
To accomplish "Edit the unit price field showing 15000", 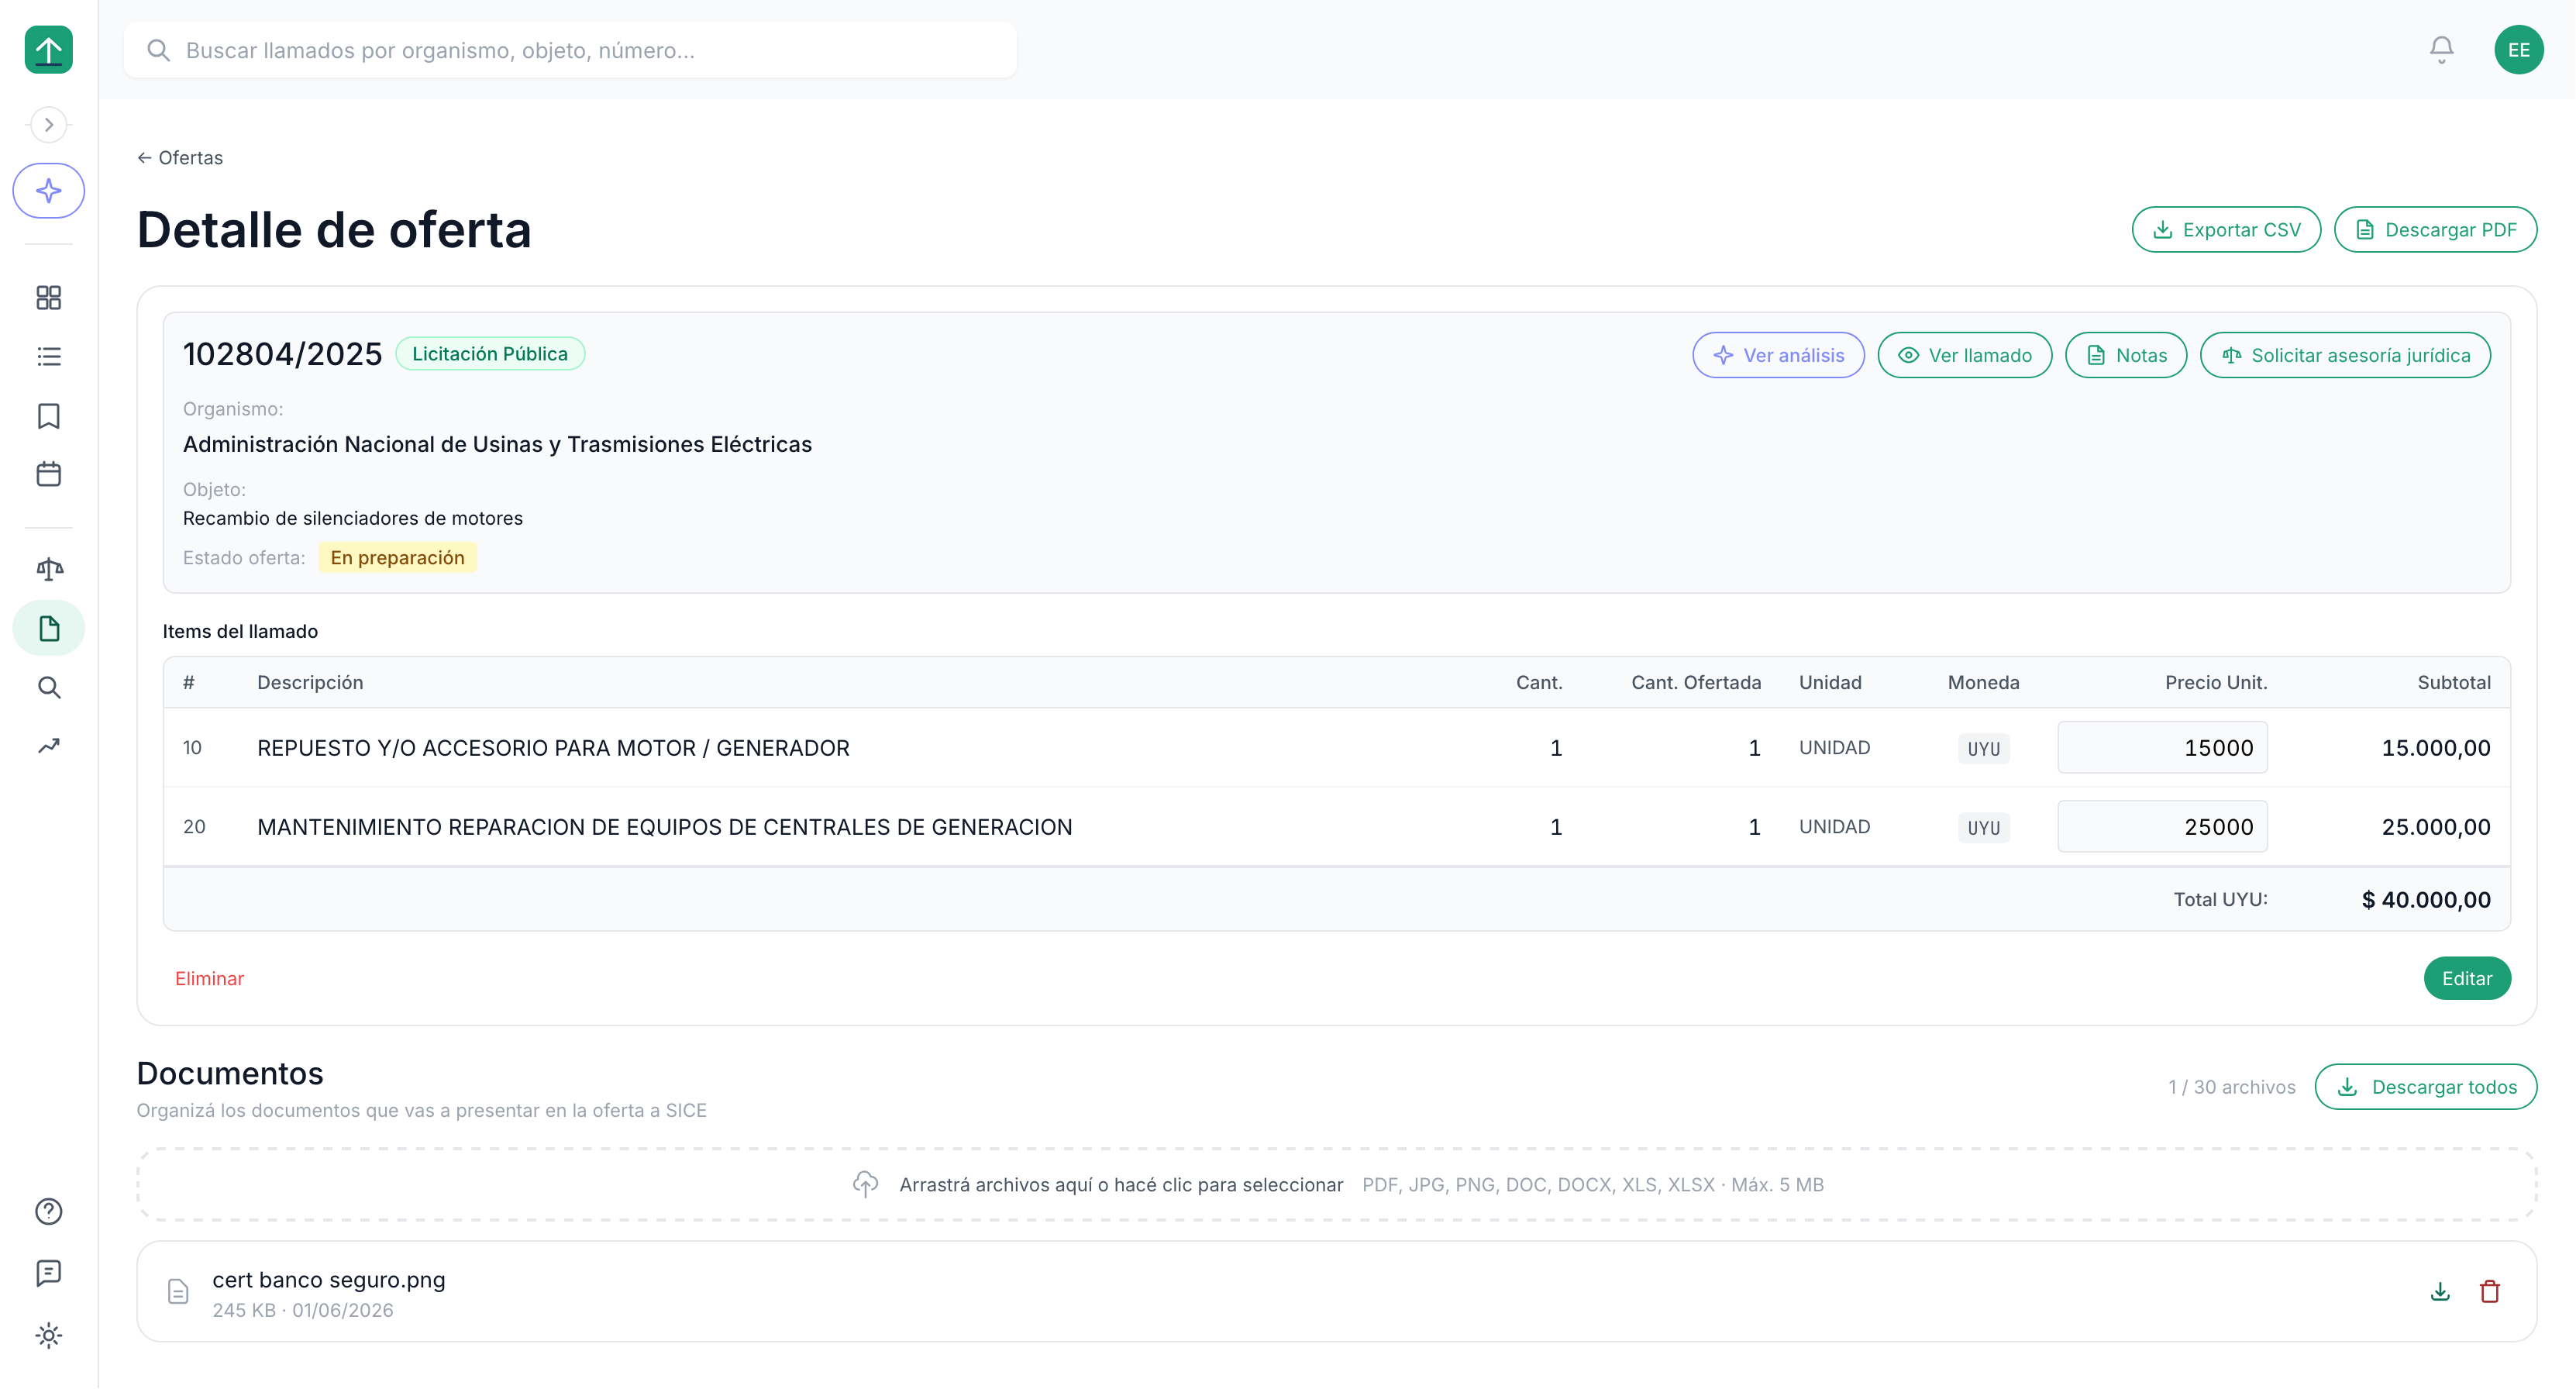I will tap(2162, 747).
